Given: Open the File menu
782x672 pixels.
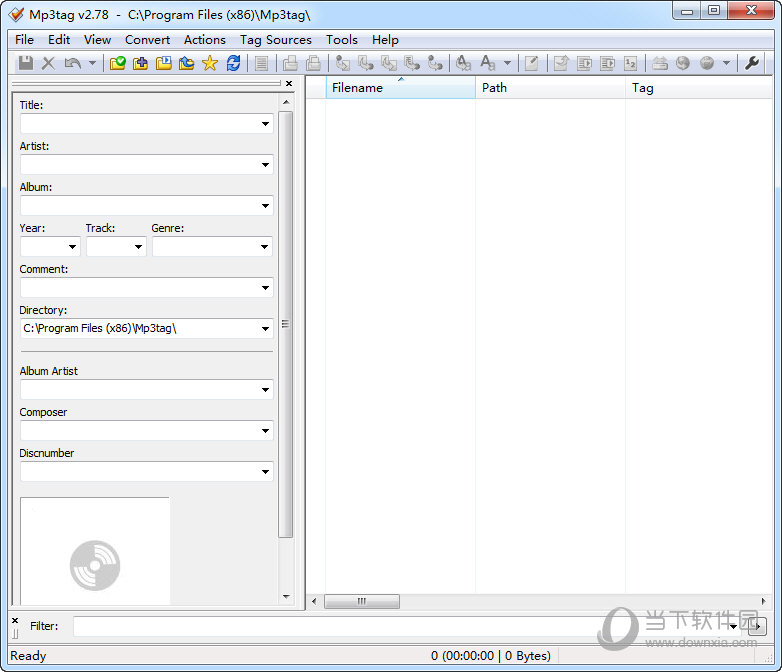Looking at the screenshot, I should click(24, 40).
